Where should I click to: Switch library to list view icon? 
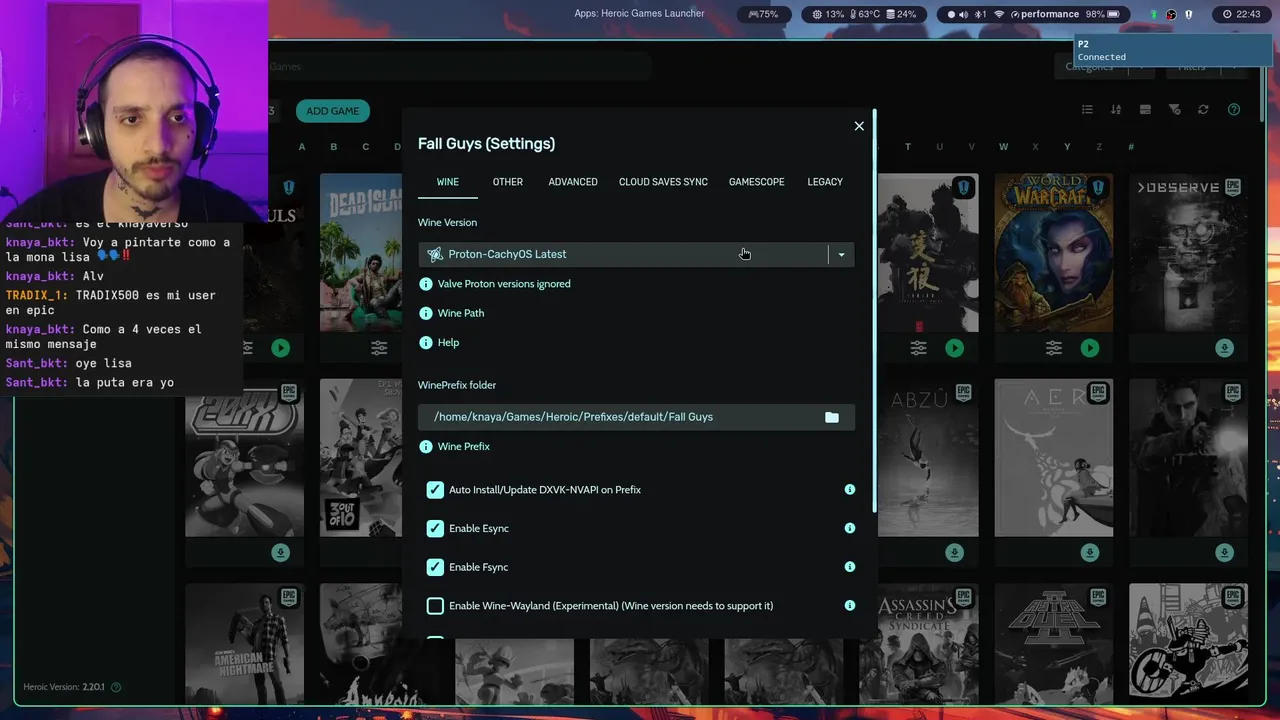1087,110
